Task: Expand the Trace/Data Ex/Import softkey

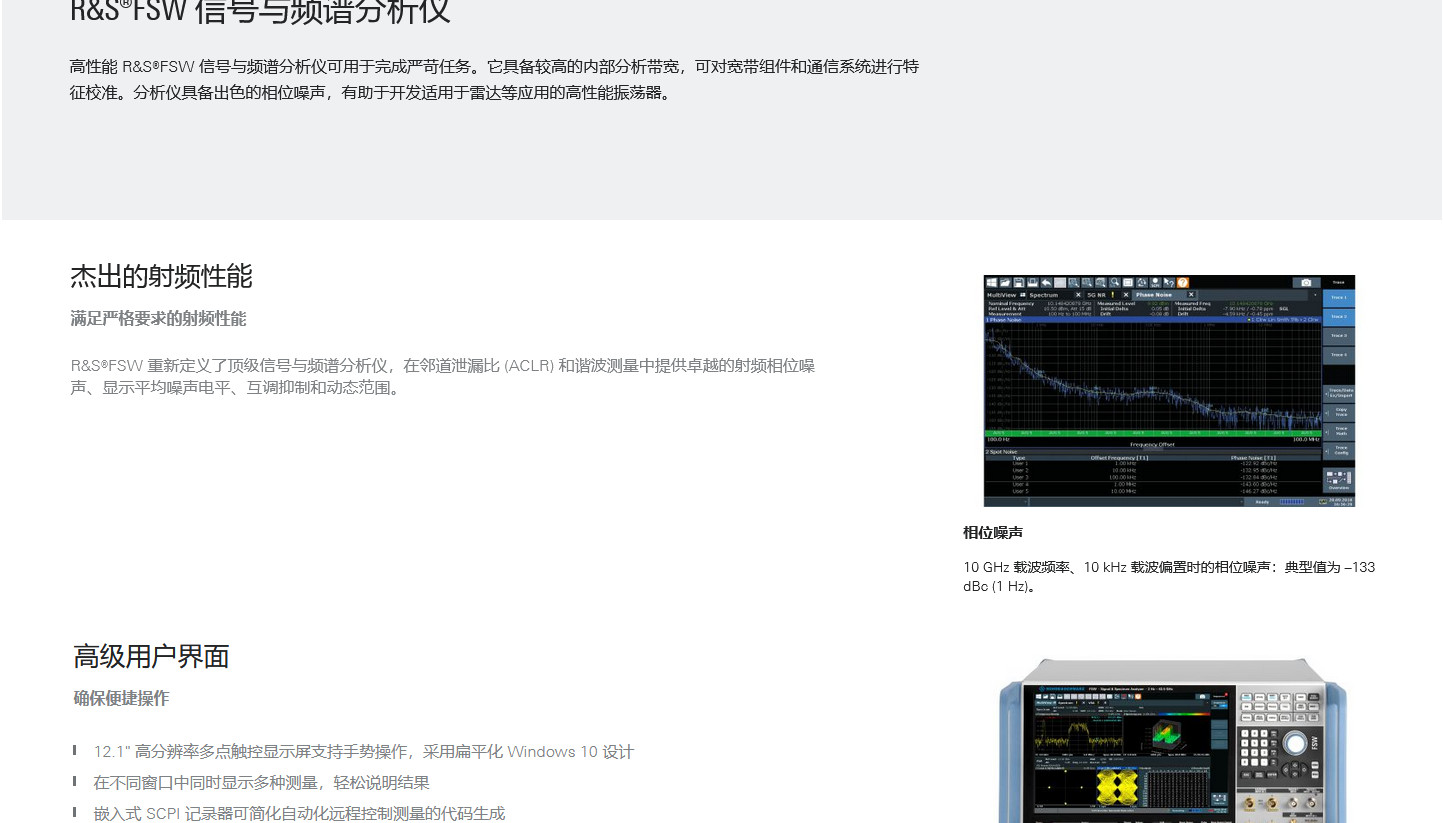Action: coord(1339,392)
